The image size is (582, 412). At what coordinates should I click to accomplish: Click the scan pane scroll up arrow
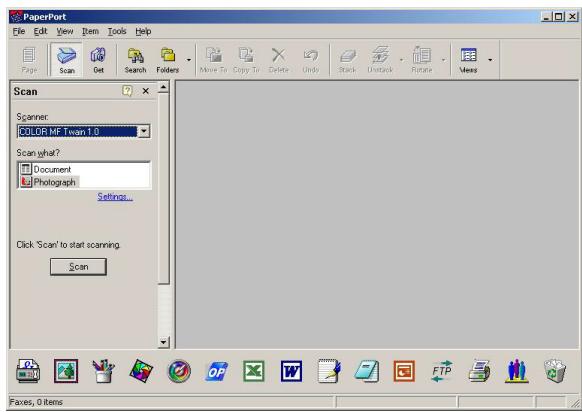pyautogui.click(x=163, y=87)
